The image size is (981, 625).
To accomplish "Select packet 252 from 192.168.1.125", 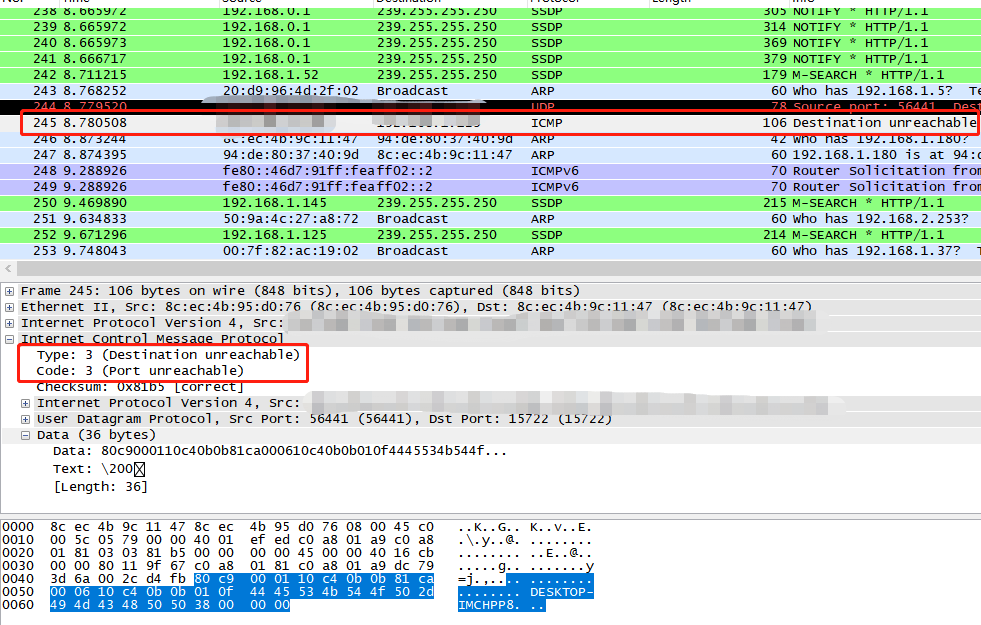I will pyautogui.click(x=490, y=235).
